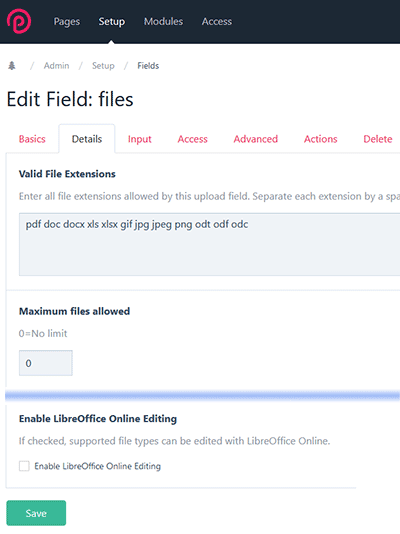Go to Admin breadcrumb link

pos(57,65)
